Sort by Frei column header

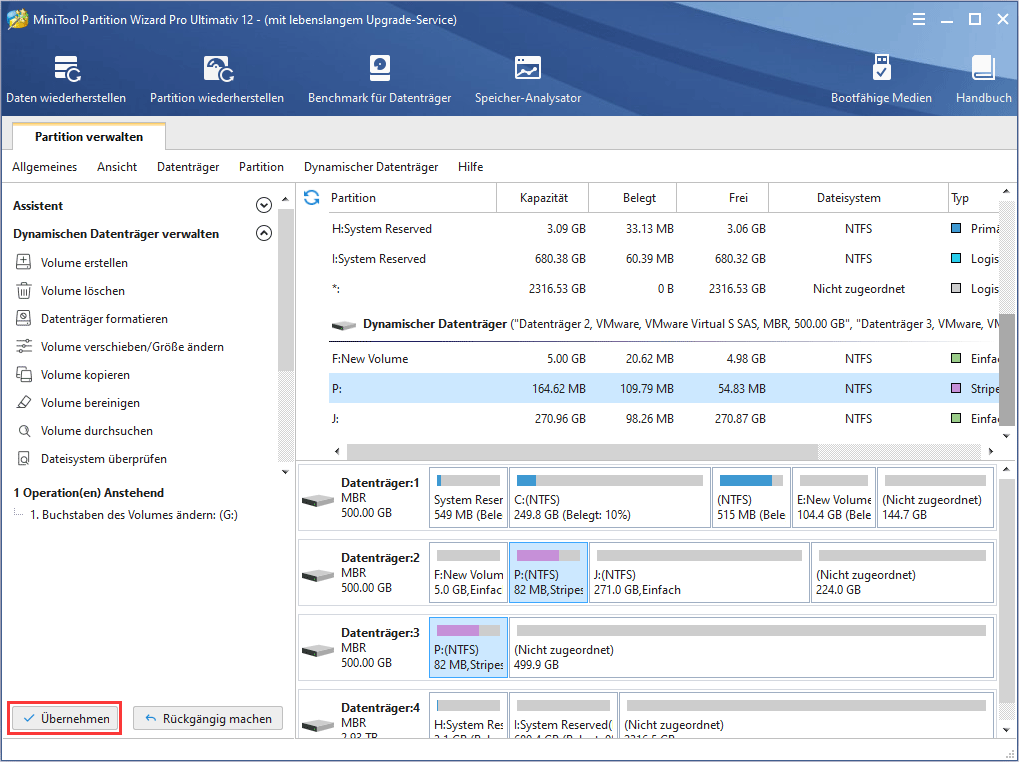[x=723, y=197]
